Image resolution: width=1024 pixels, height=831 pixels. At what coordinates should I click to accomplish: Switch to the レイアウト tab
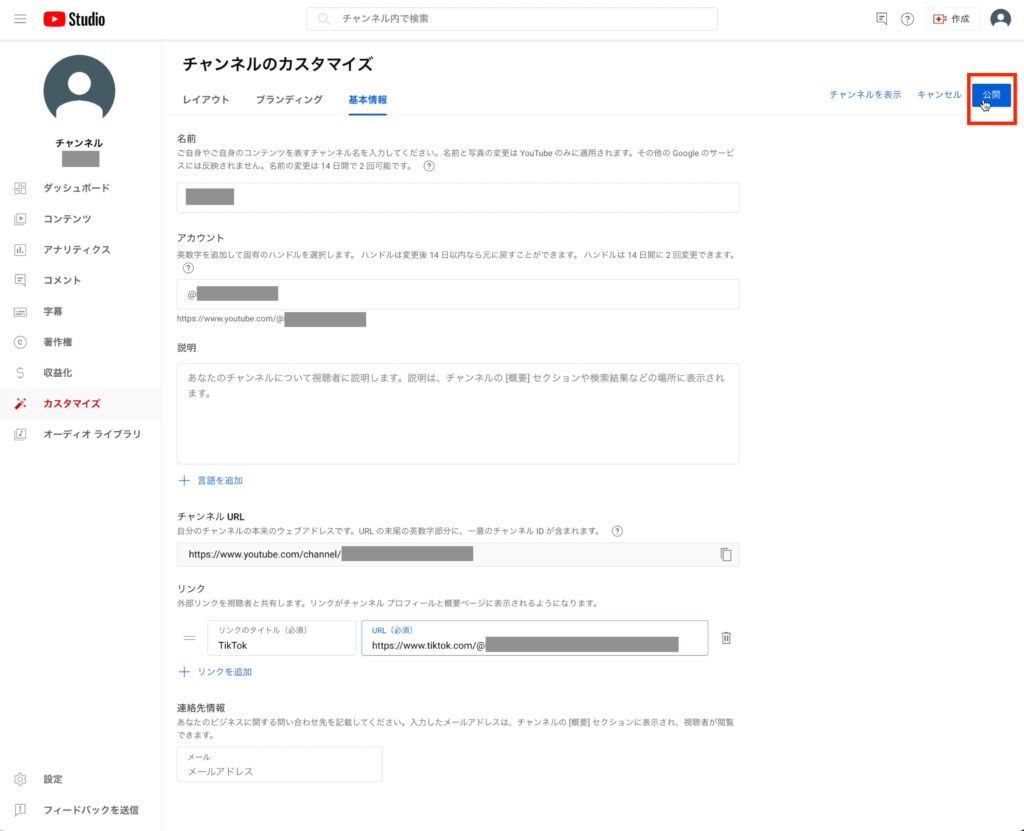(x=206, y=100)
